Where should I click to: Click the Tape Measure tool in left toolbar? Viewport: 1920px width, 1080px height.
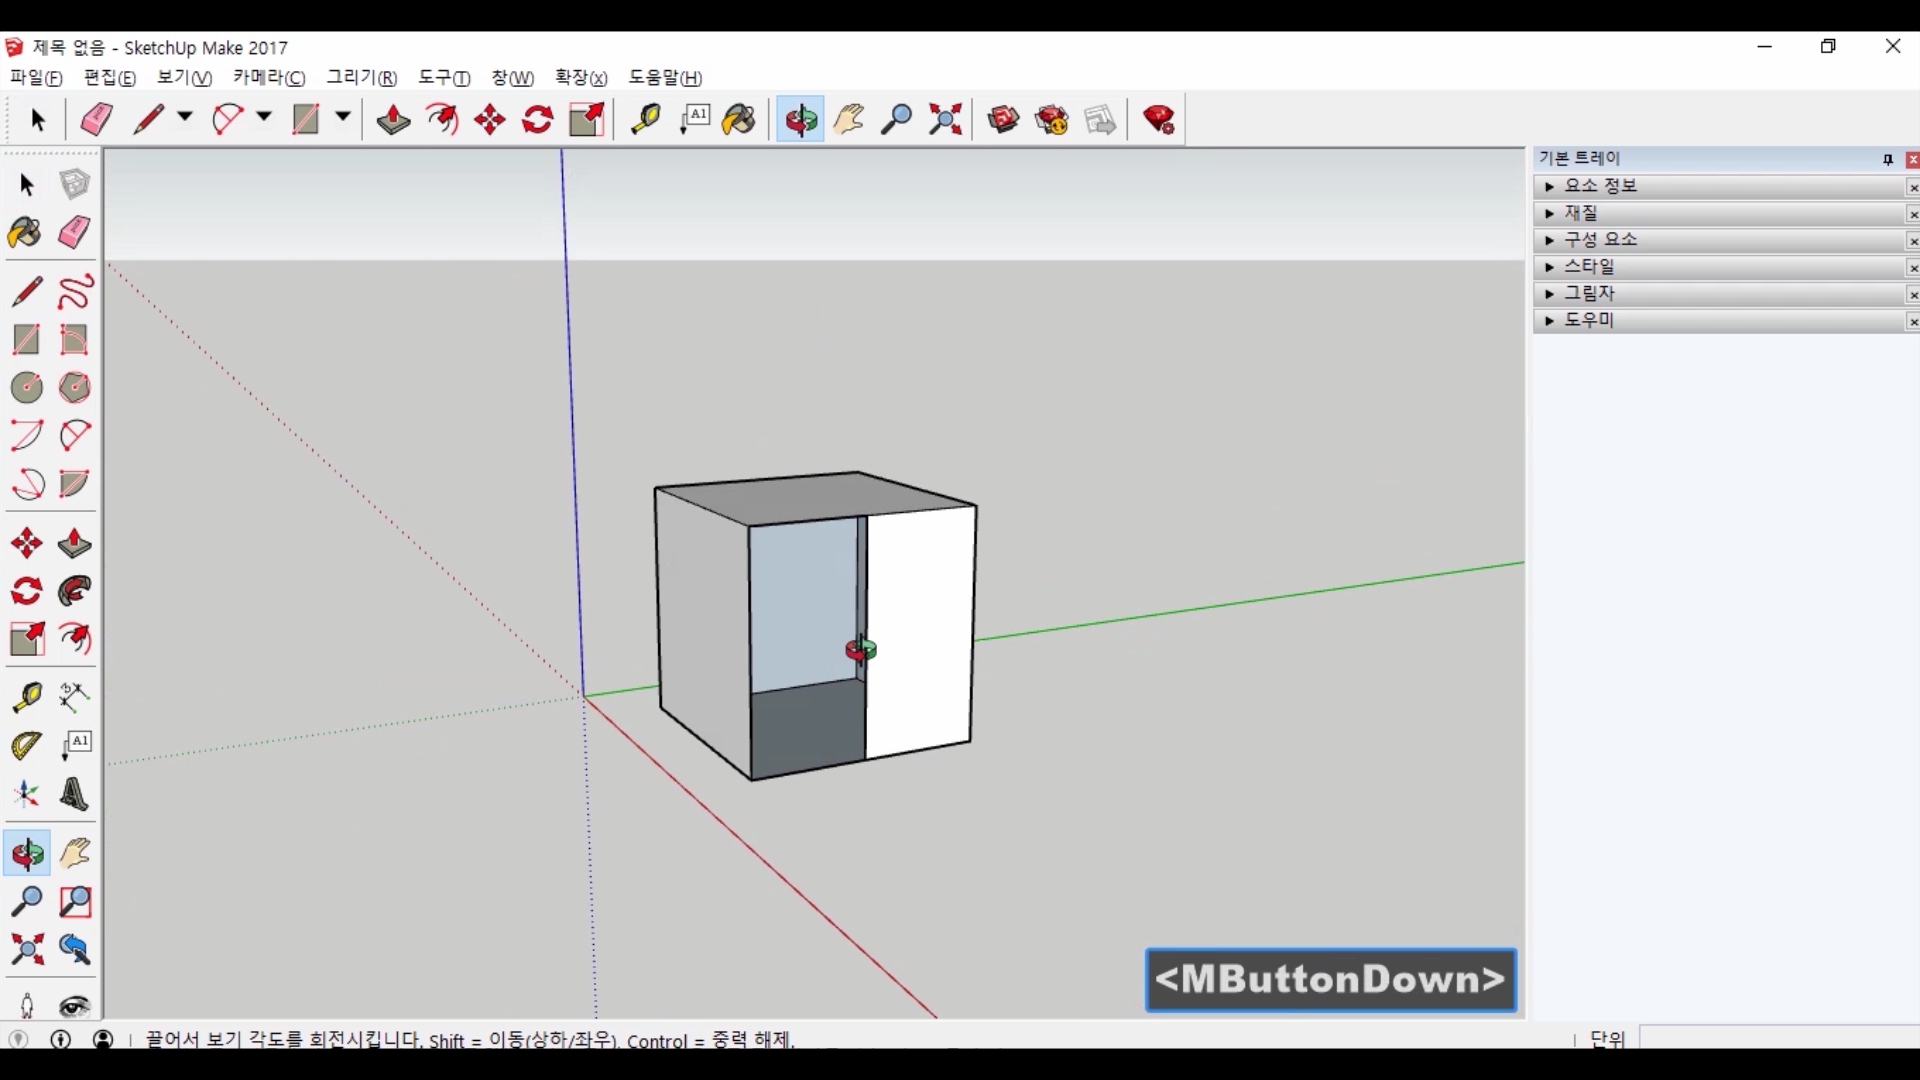click(x=27, y=697)
